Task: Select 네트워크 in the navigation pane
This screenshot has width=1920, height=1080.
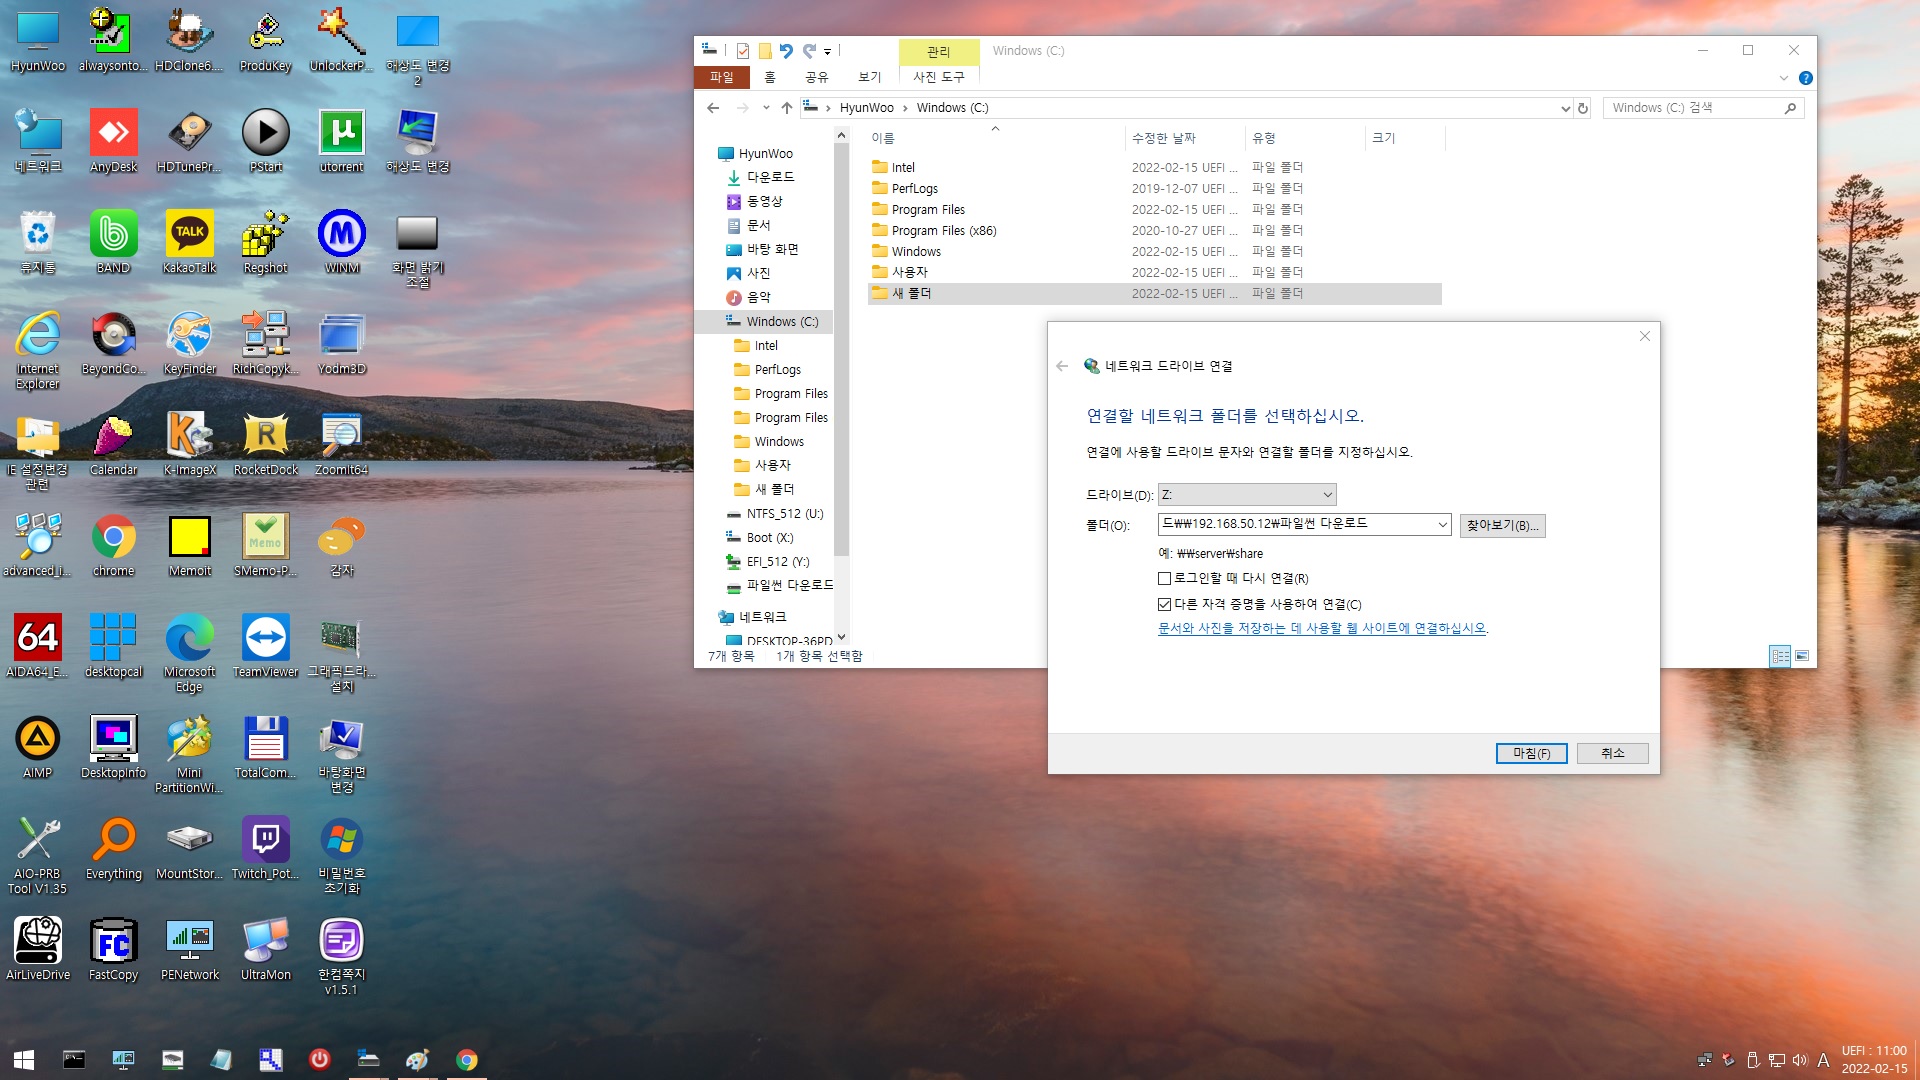Action: tap(762, 617)
